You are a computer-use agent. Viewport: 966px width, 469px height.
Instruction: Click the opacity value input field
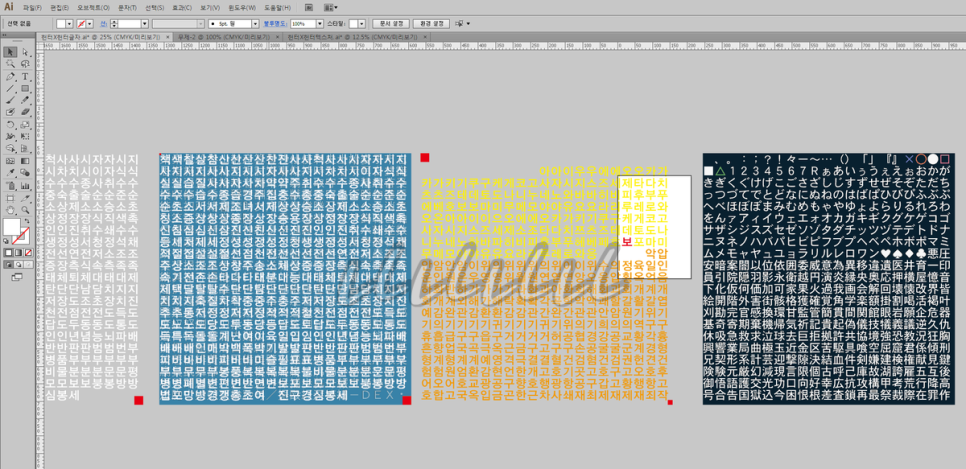(302, 23)
